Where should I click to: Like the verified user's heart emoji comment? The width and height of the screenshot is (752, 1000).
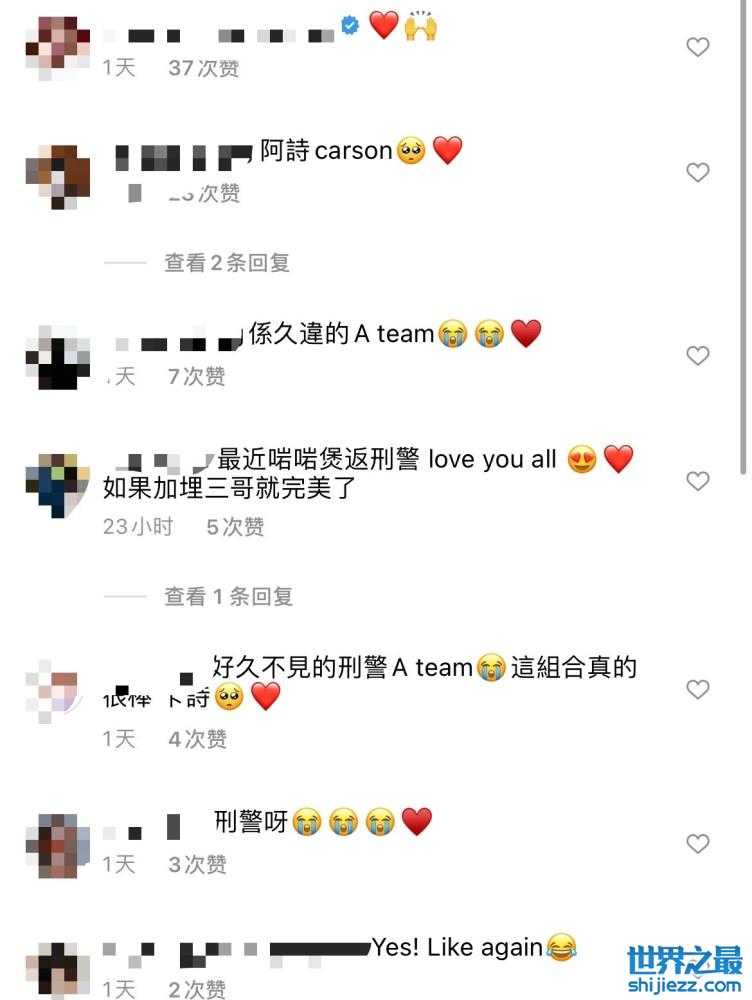coord(697,47)
